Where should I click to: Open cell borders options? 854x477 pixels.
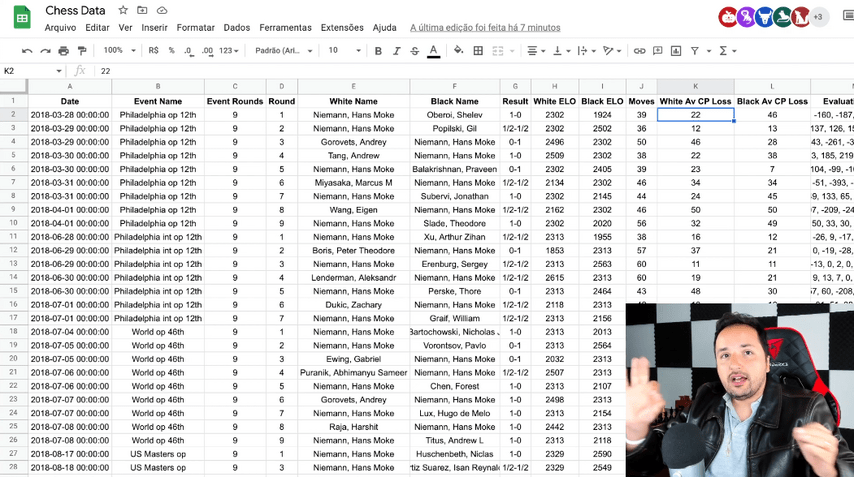(x=478, y=51)
